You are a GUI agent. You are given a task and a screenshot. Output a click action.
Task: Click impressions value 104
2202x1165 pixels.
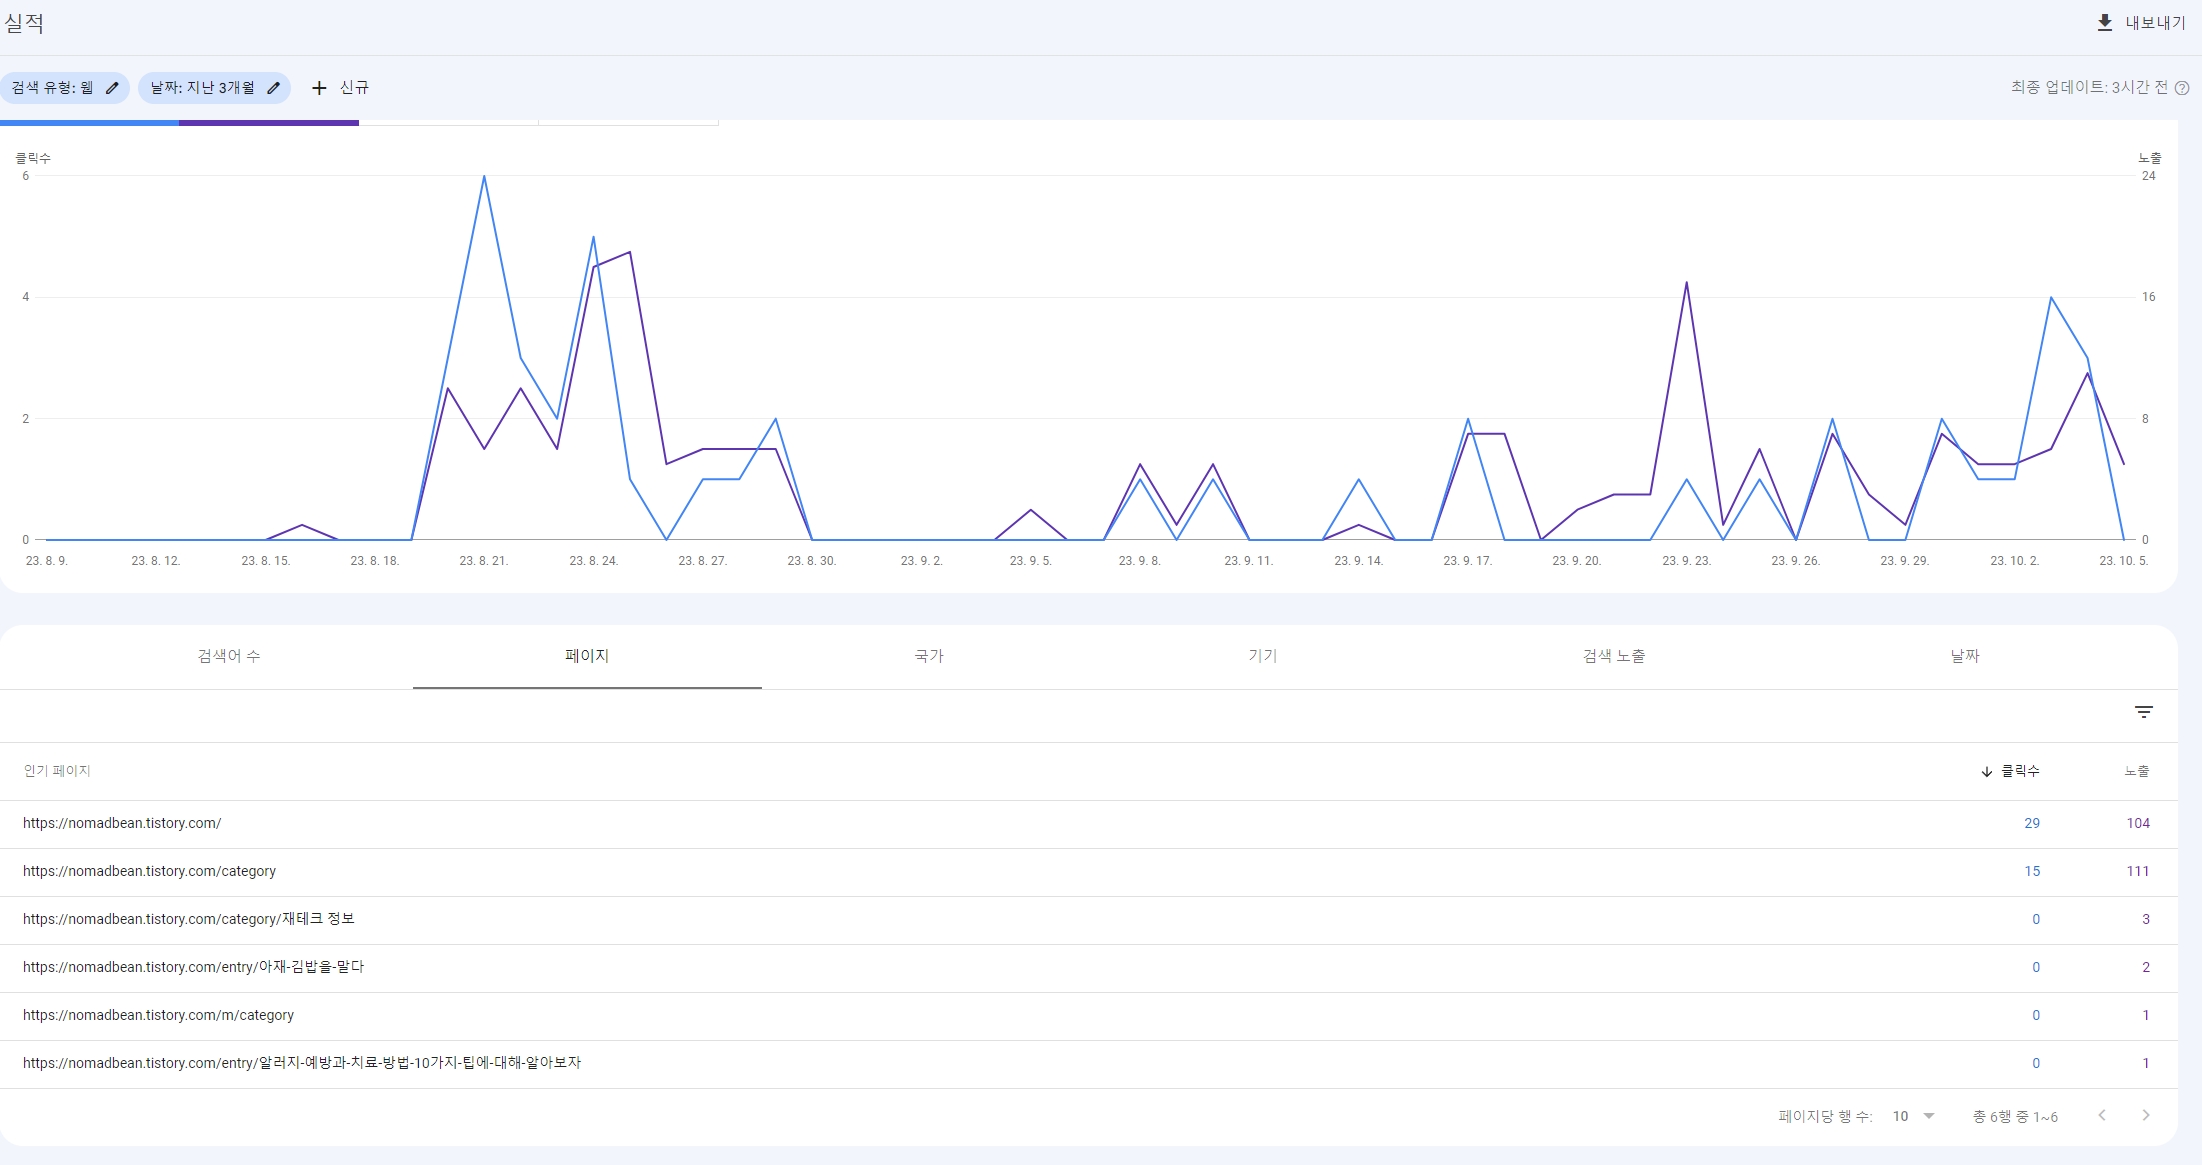pyautogui.click(x=2138, y=824)
